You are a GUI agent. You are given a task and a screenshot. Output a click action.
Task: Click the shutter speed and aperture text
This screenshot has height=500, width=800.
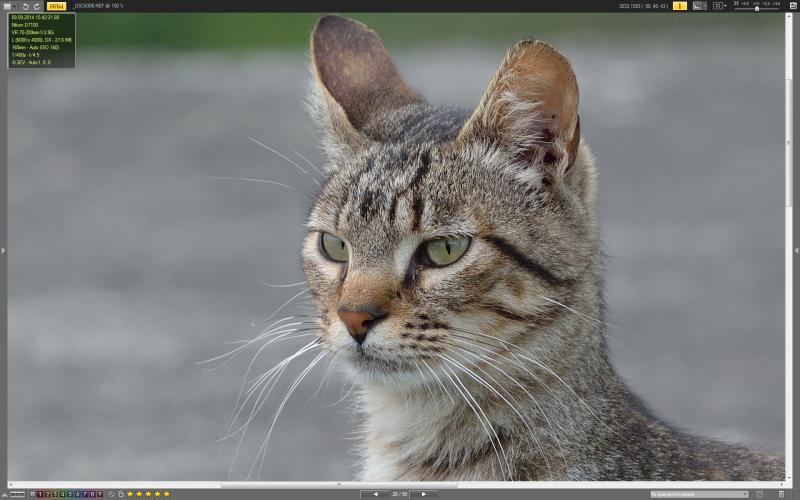(x=25, y=55)
